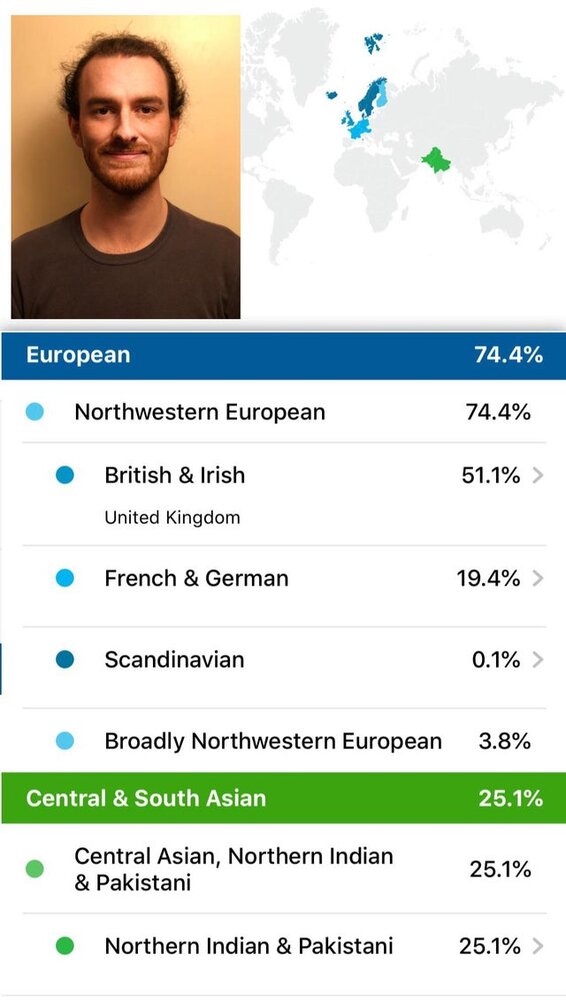Tap the British & Irish row label
The width and height of the screenshot is (566, 1000).
175,475
